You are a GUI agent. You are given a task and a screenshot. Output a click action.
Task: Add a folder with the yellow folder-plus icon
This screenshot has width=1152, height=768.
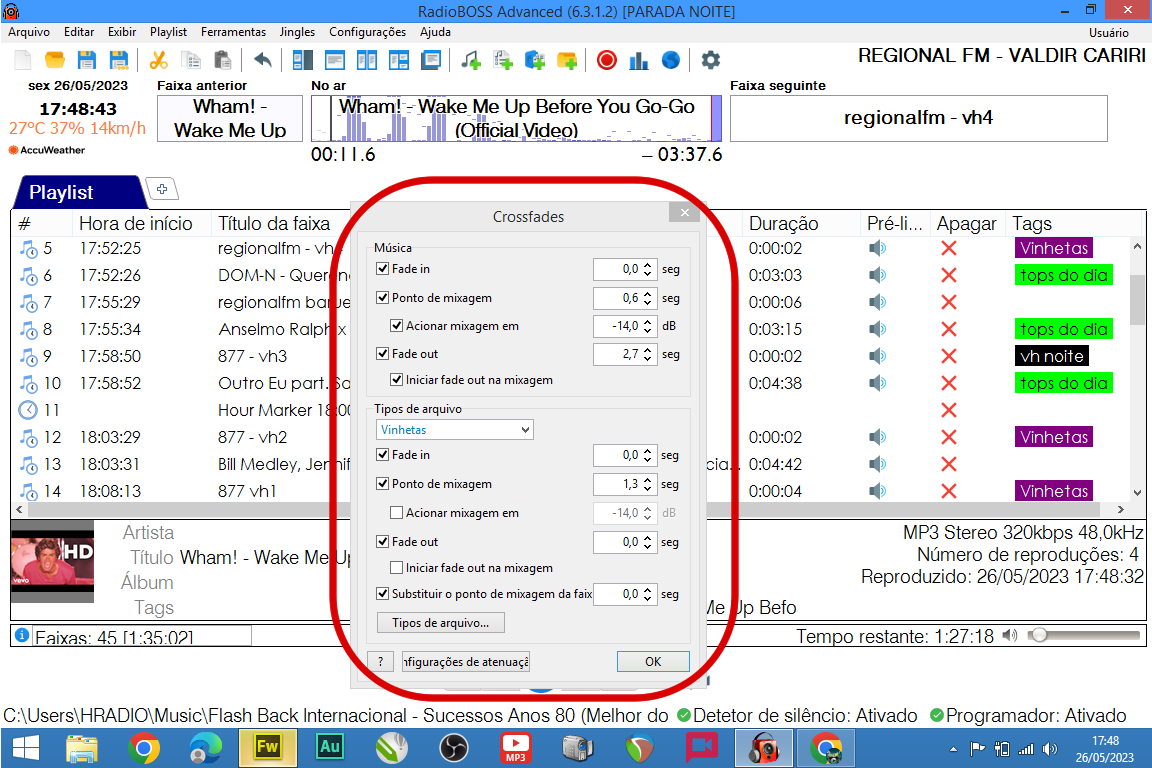click(567, 60)
